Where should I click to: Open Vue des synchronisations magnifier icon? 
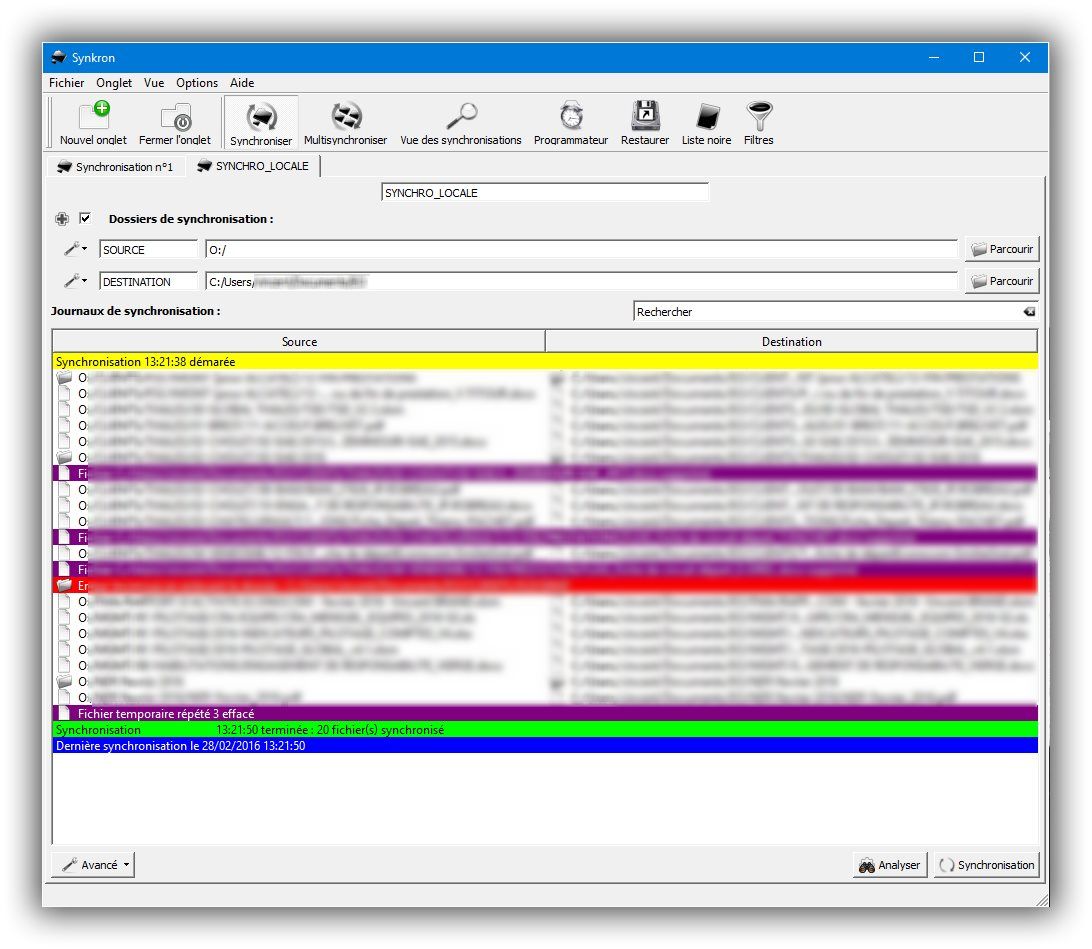click(461, 117)
